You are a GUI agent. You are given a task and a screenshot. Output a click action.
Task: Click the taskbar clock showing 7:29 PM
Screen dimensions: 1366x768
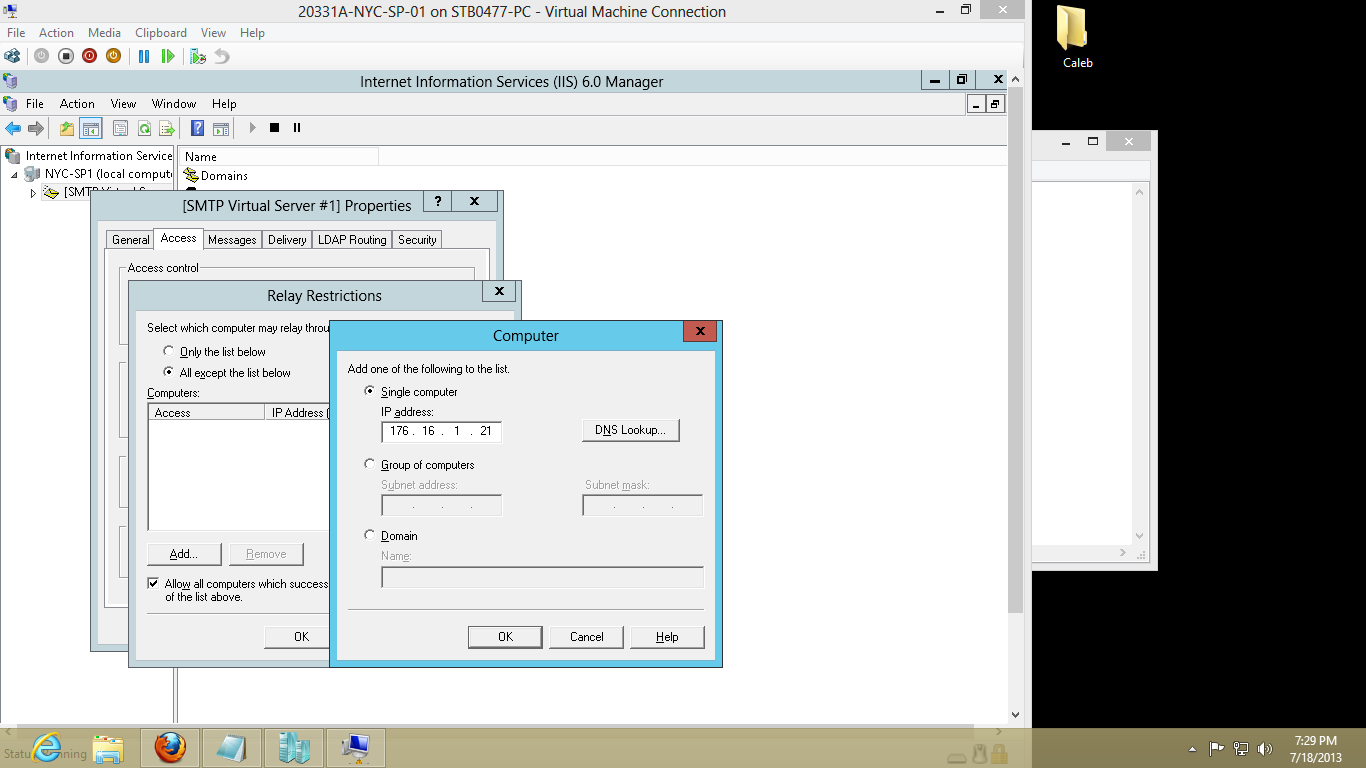[1315, 748]
